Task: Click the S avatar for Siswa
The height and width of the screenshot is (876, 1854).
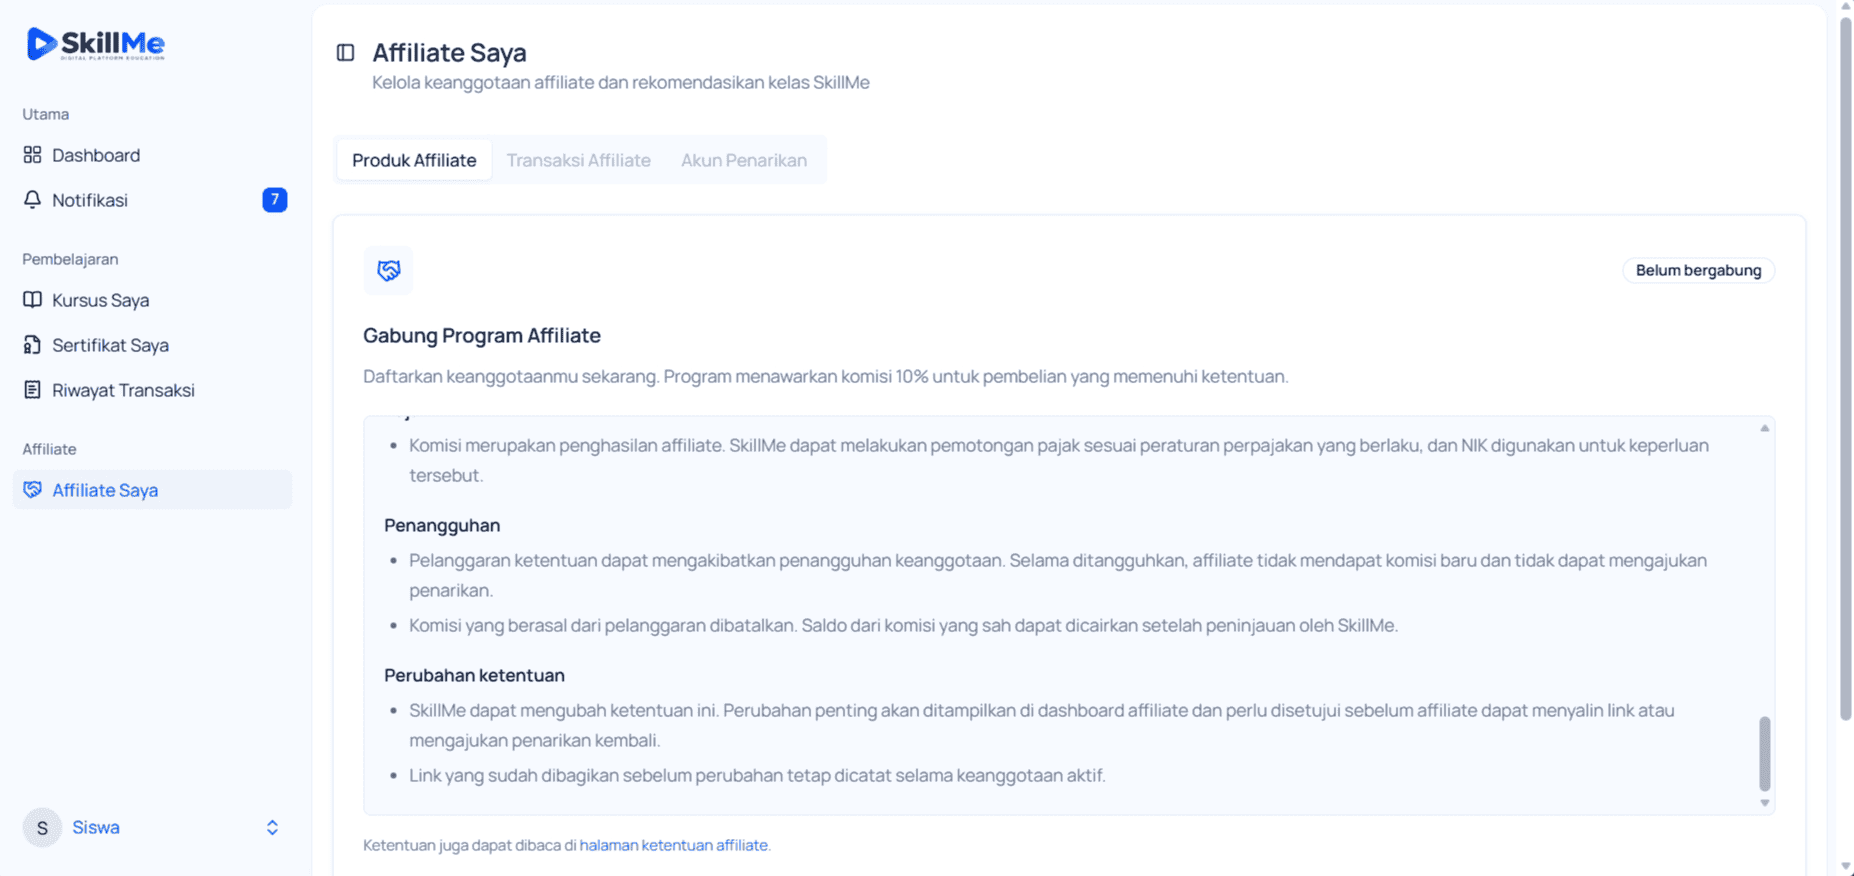Action: click(x=42, y=828)
